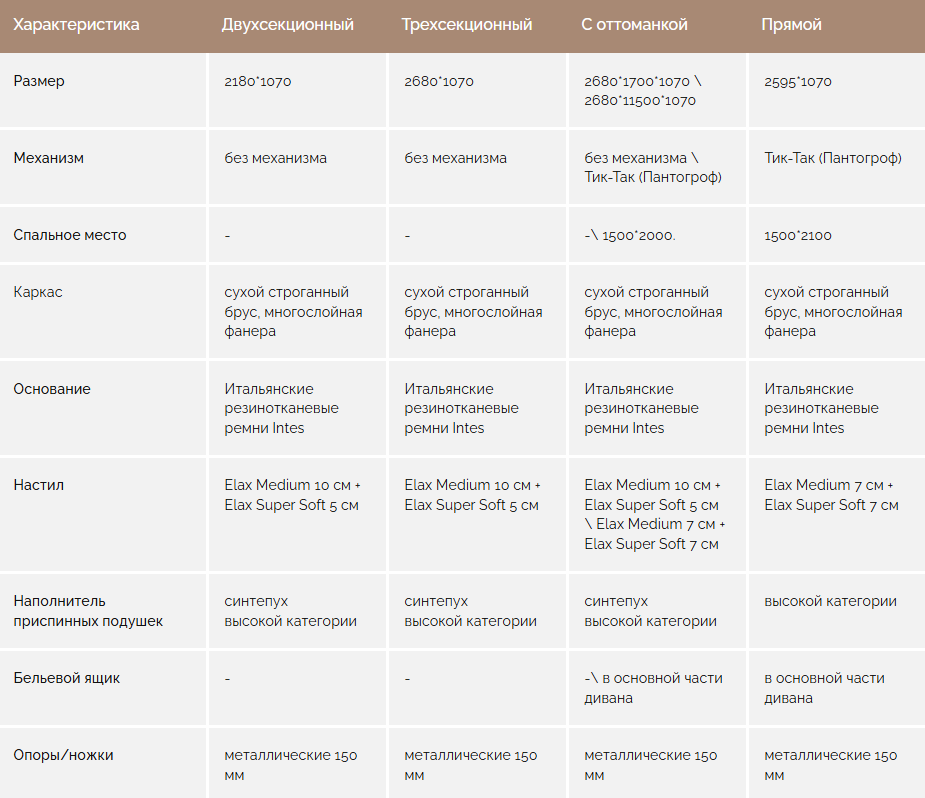Select the Бельевой ящик row label
This screenshot has width=925, height=798.
point(67,678)
